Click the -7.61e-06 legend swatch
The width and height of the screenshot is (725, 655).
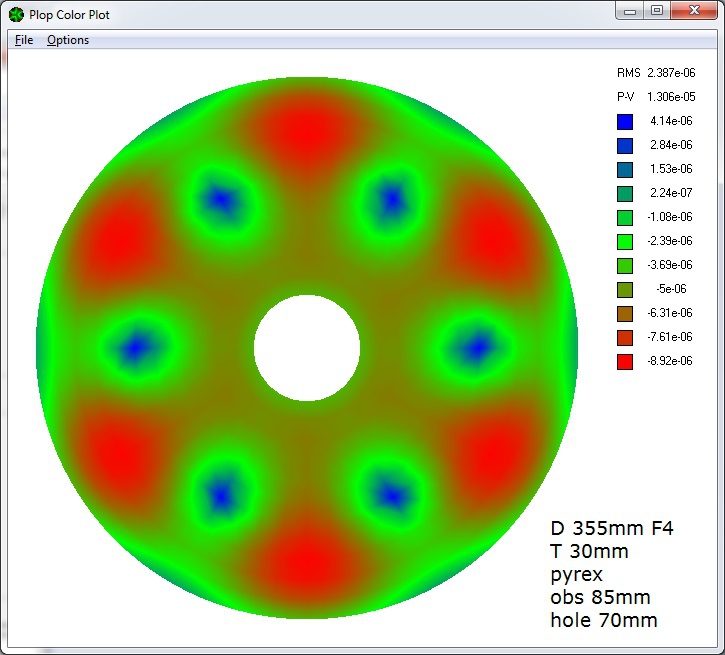625,338
